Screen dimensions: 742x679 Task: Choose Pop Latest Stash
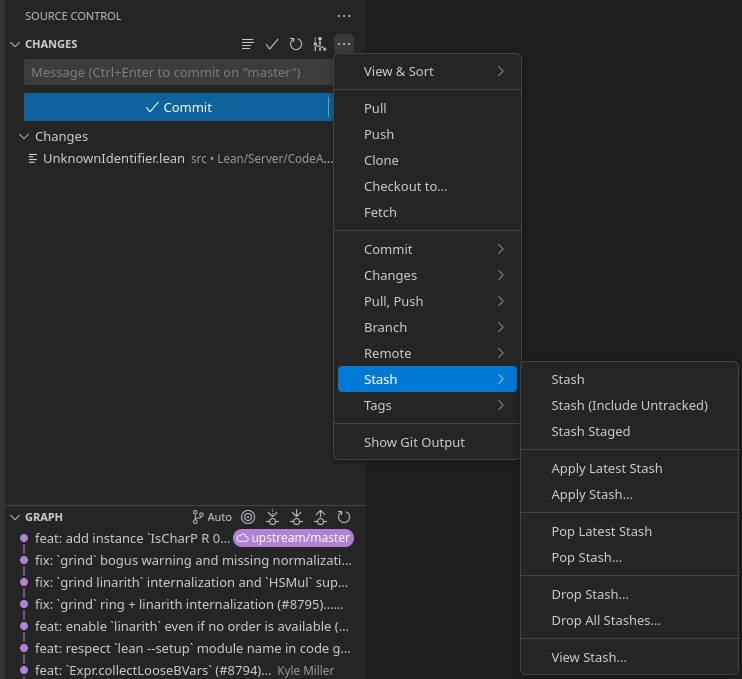coord(601,531)
